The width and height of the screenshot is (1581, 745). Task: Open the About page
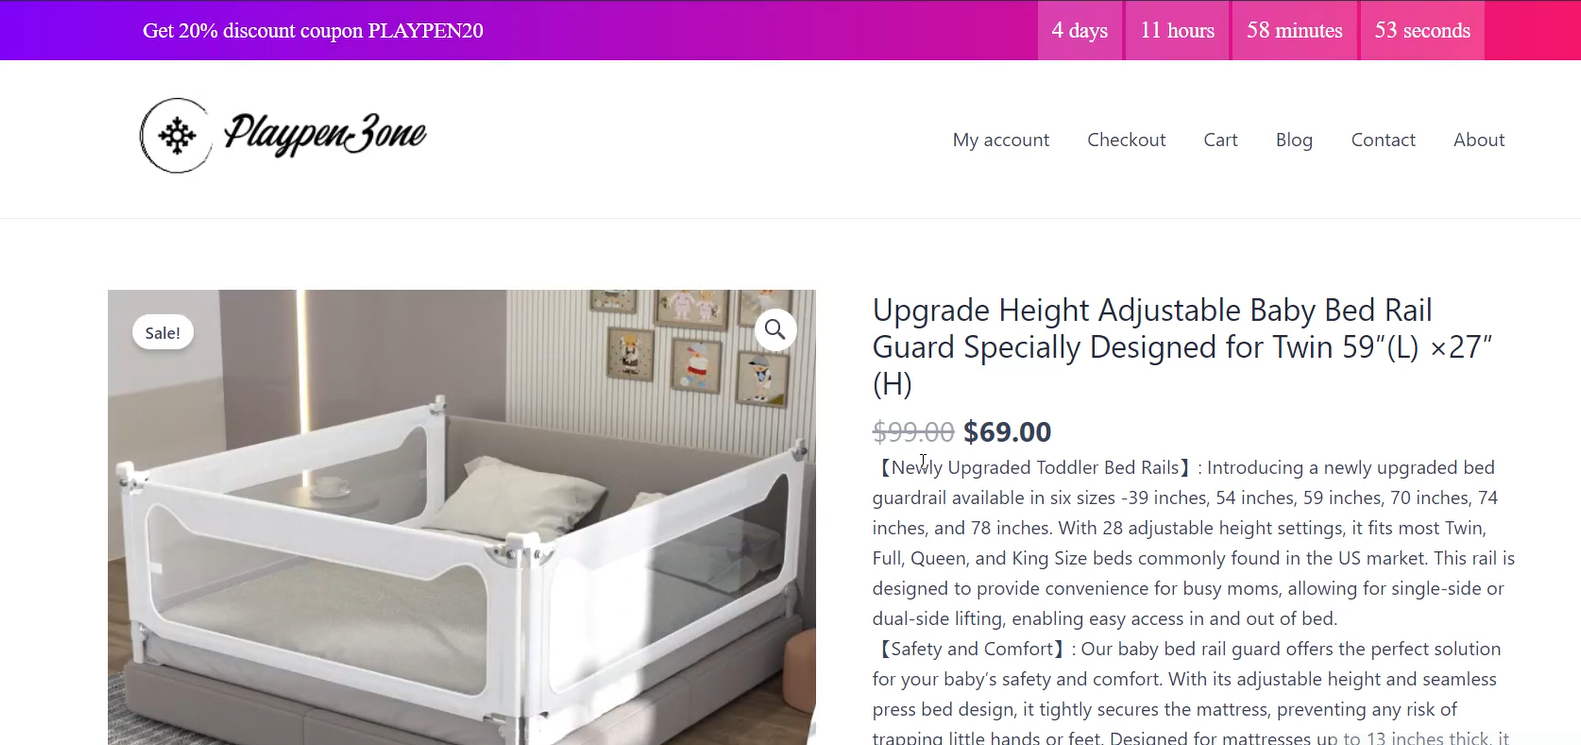pyautogui.click(x=1479, y=140)
